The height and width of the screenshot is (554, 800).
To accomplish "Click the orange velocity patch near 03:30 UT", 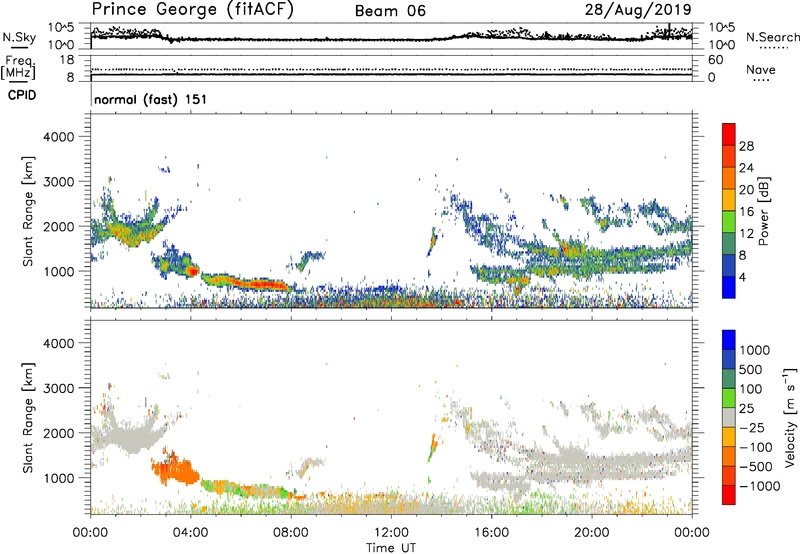I will 176,470.
